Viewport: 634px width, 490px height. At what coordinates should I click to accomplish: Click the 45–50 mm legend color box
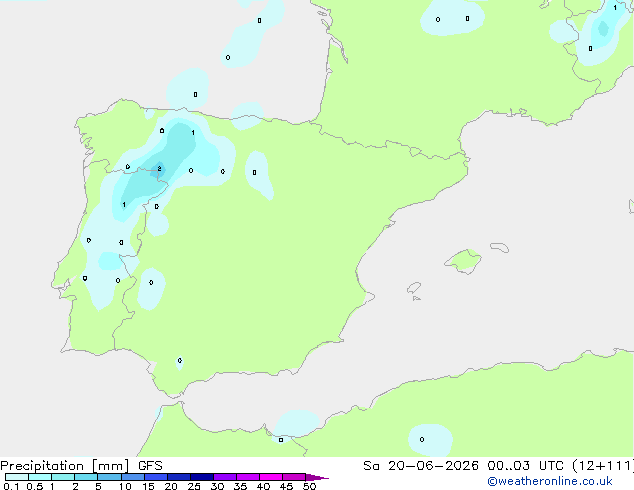[x=294, y=477]
